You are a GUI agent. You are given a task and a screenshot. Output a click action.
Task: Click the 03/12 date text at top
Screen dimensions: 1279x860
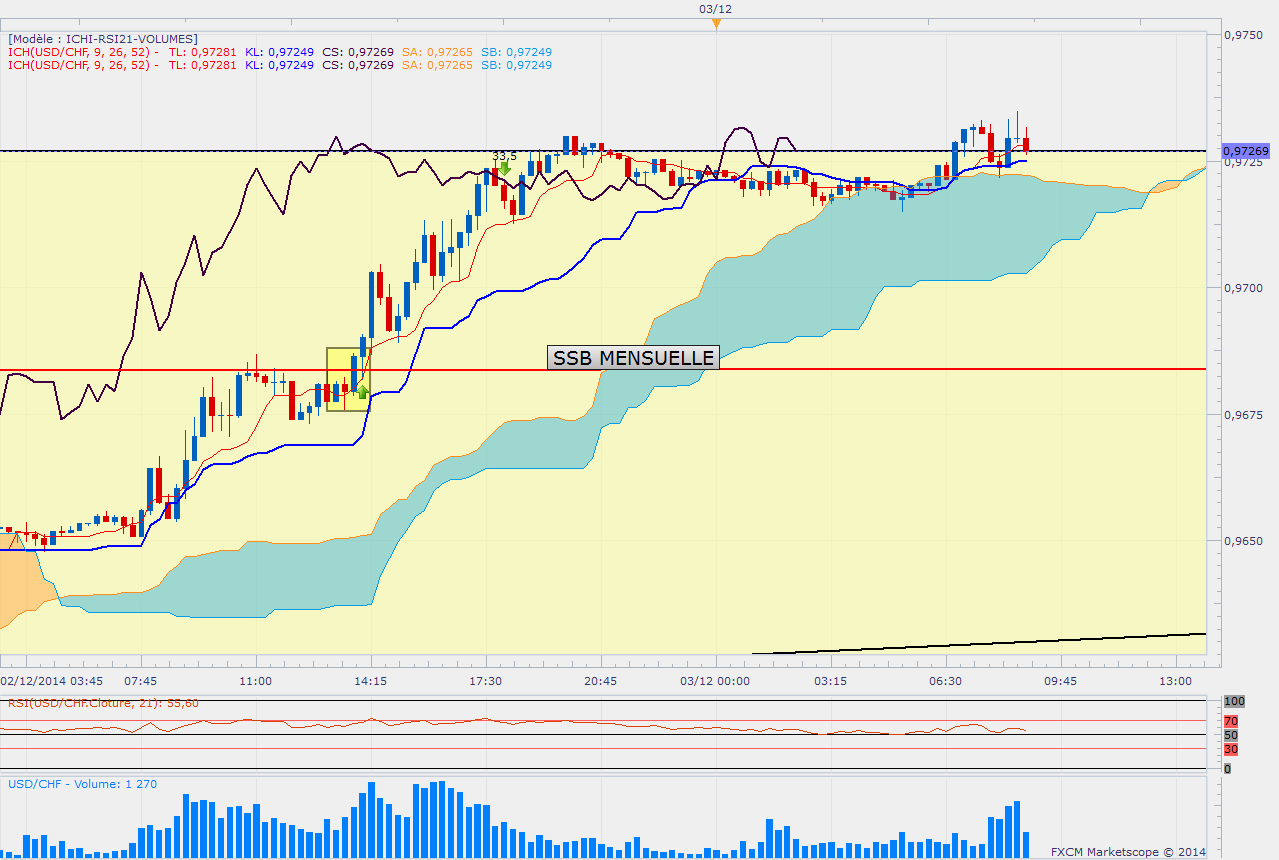point(716,8)
